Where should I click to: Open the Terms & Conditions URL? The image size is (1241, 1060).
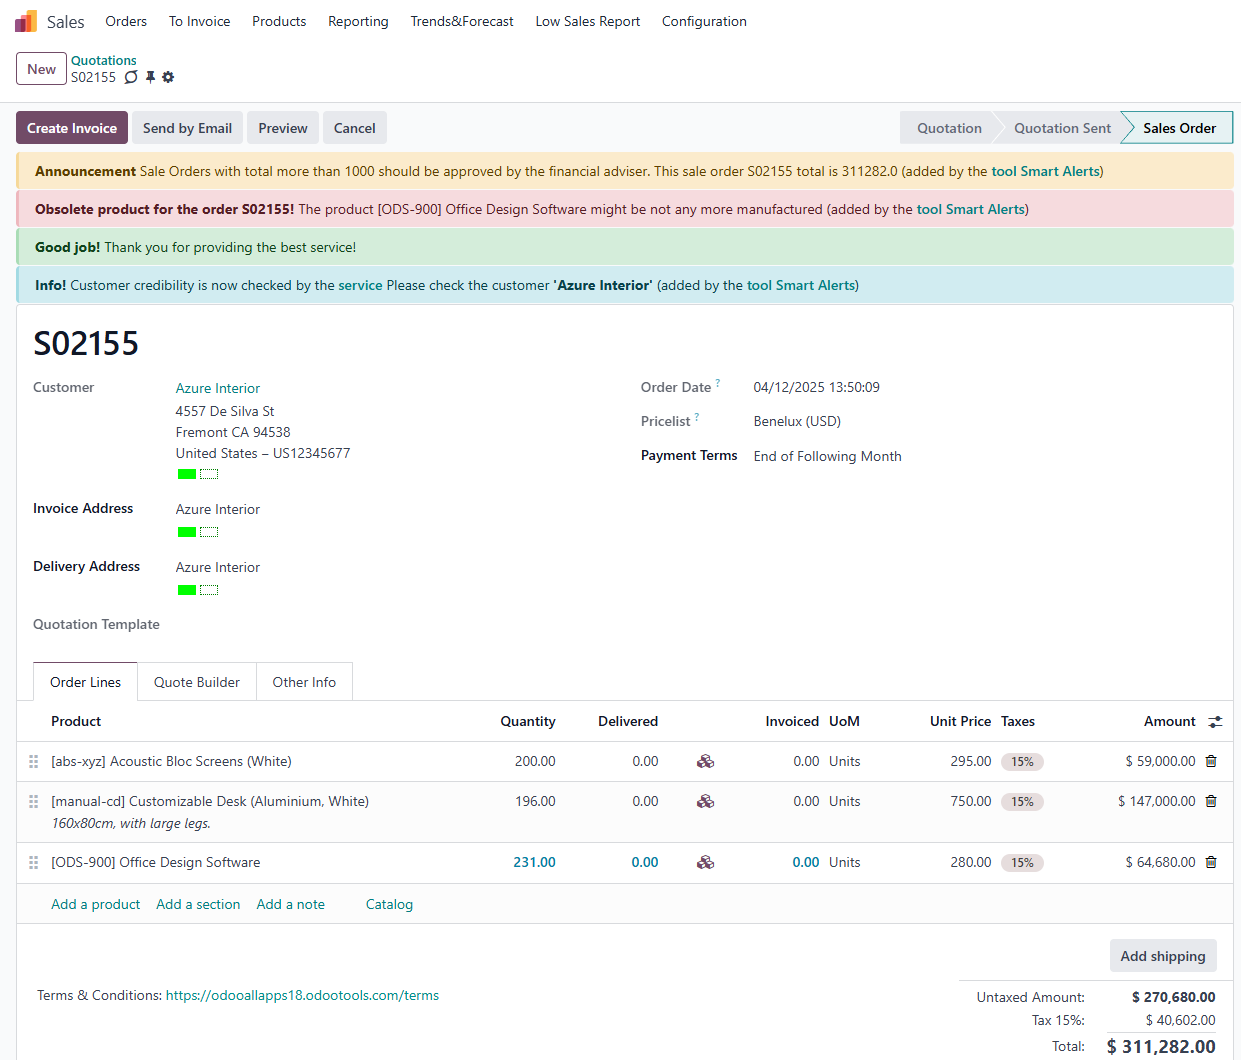click(x=302, y=995)
